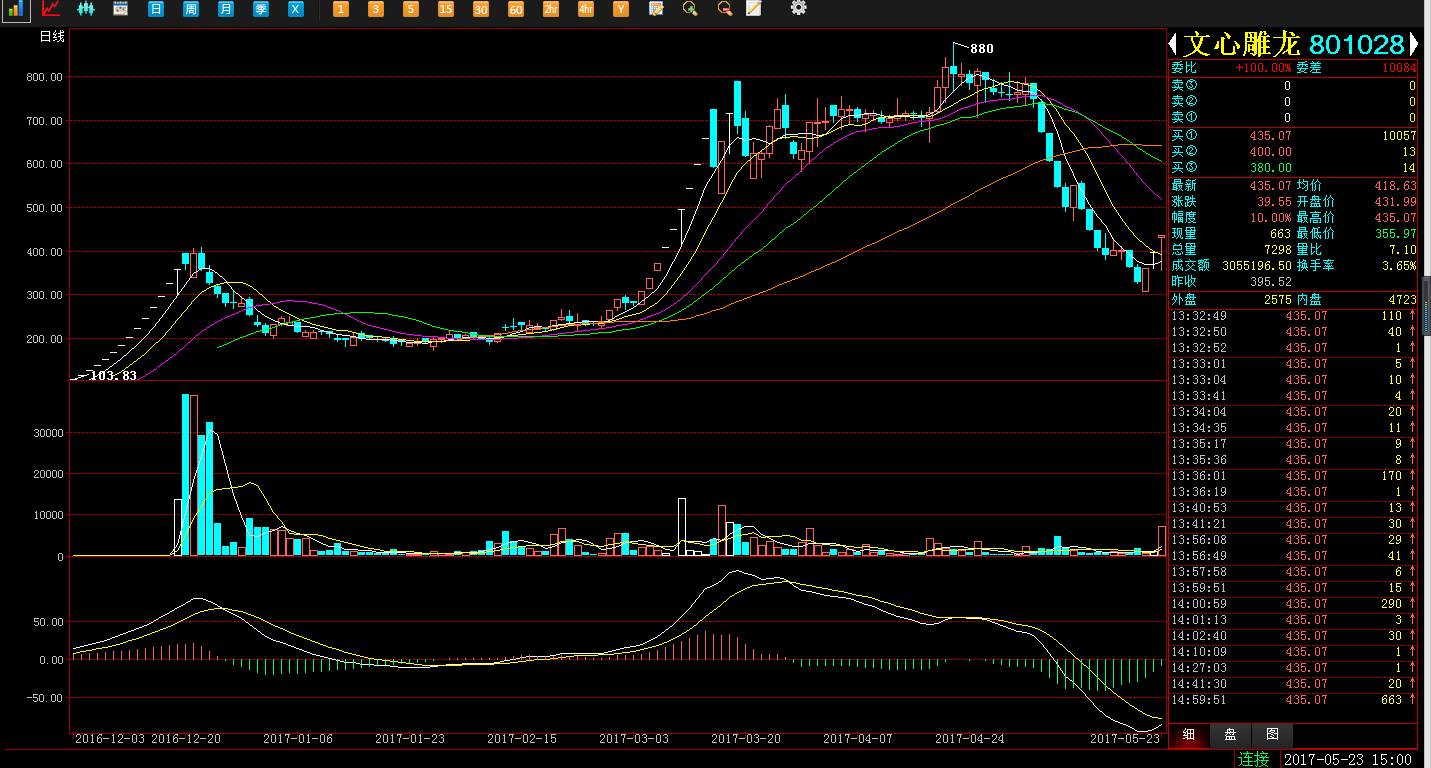Select quarterly period 季 button
The height and width of the screenshot is (768, 1431).
point(260,9)
